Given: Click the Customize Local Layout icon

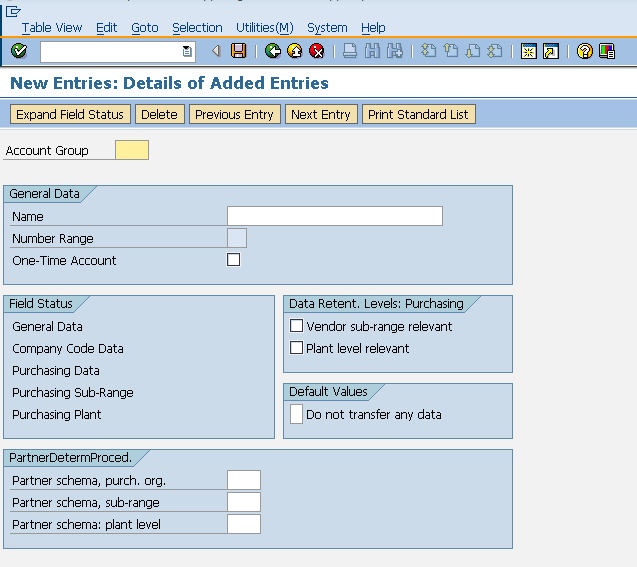Looking at the screenshot, I should [x=607, y=51].
